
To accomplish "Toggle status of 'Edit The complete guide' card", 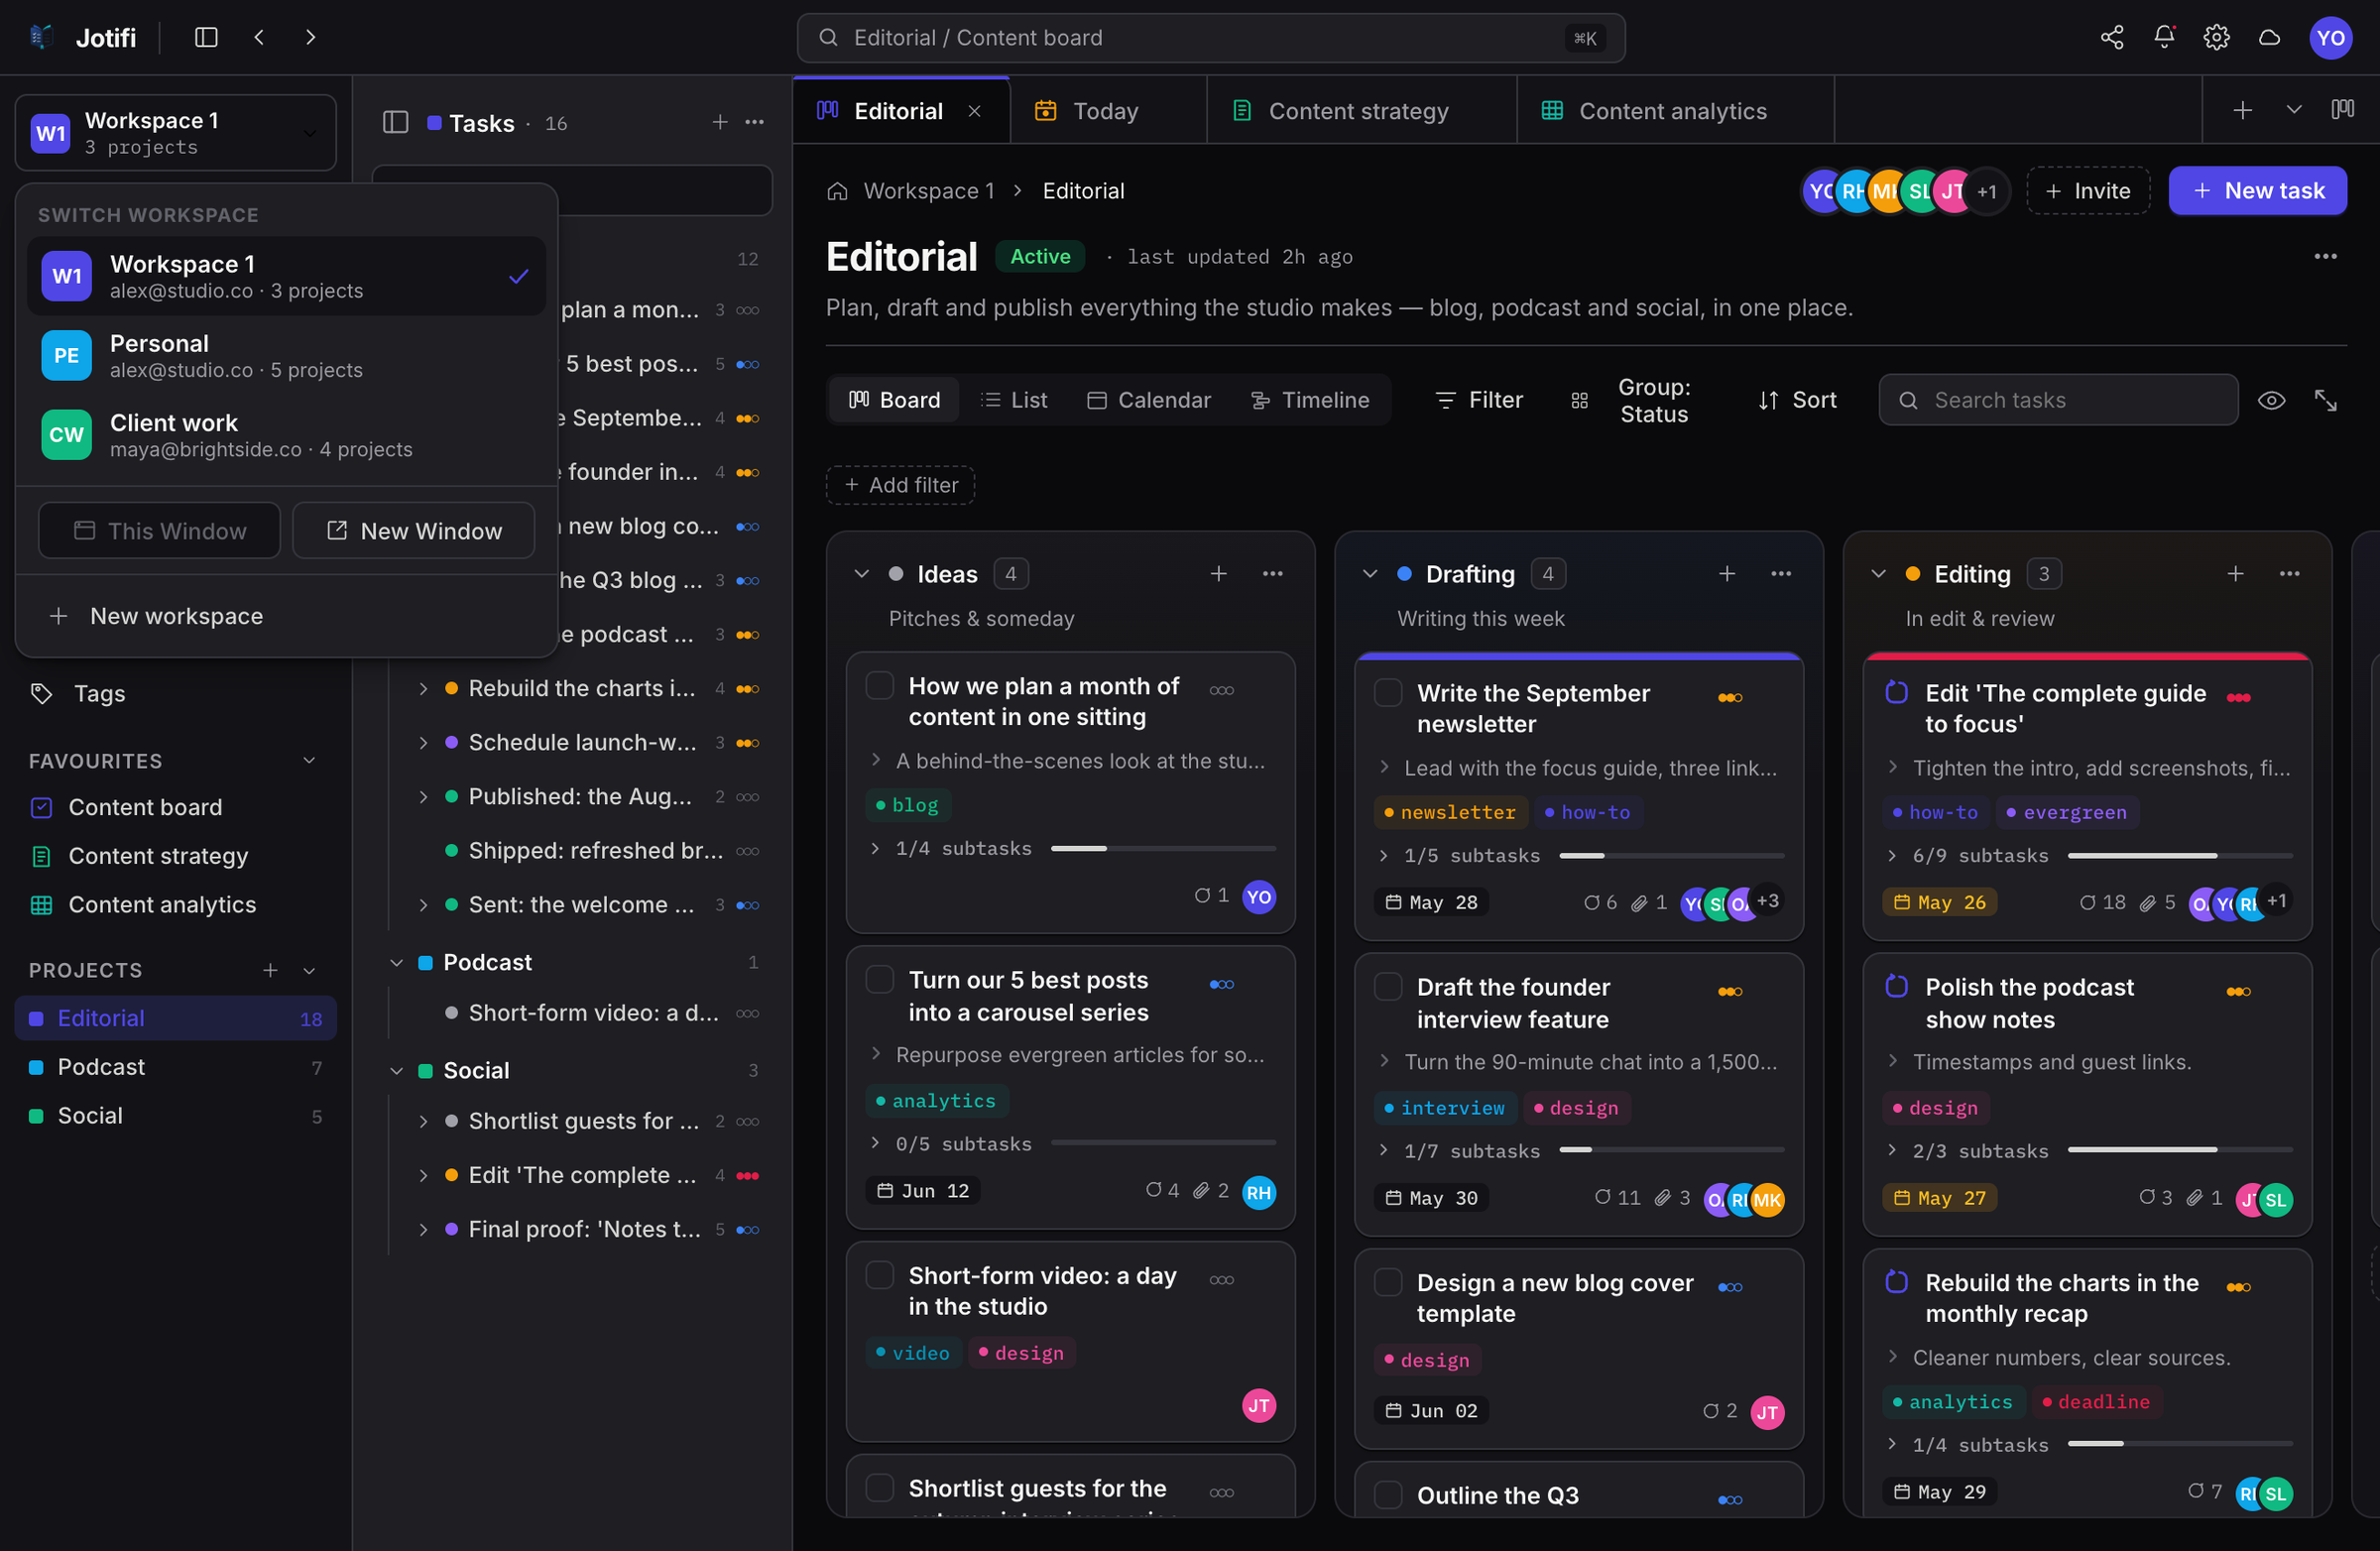I will (1896, 692).
